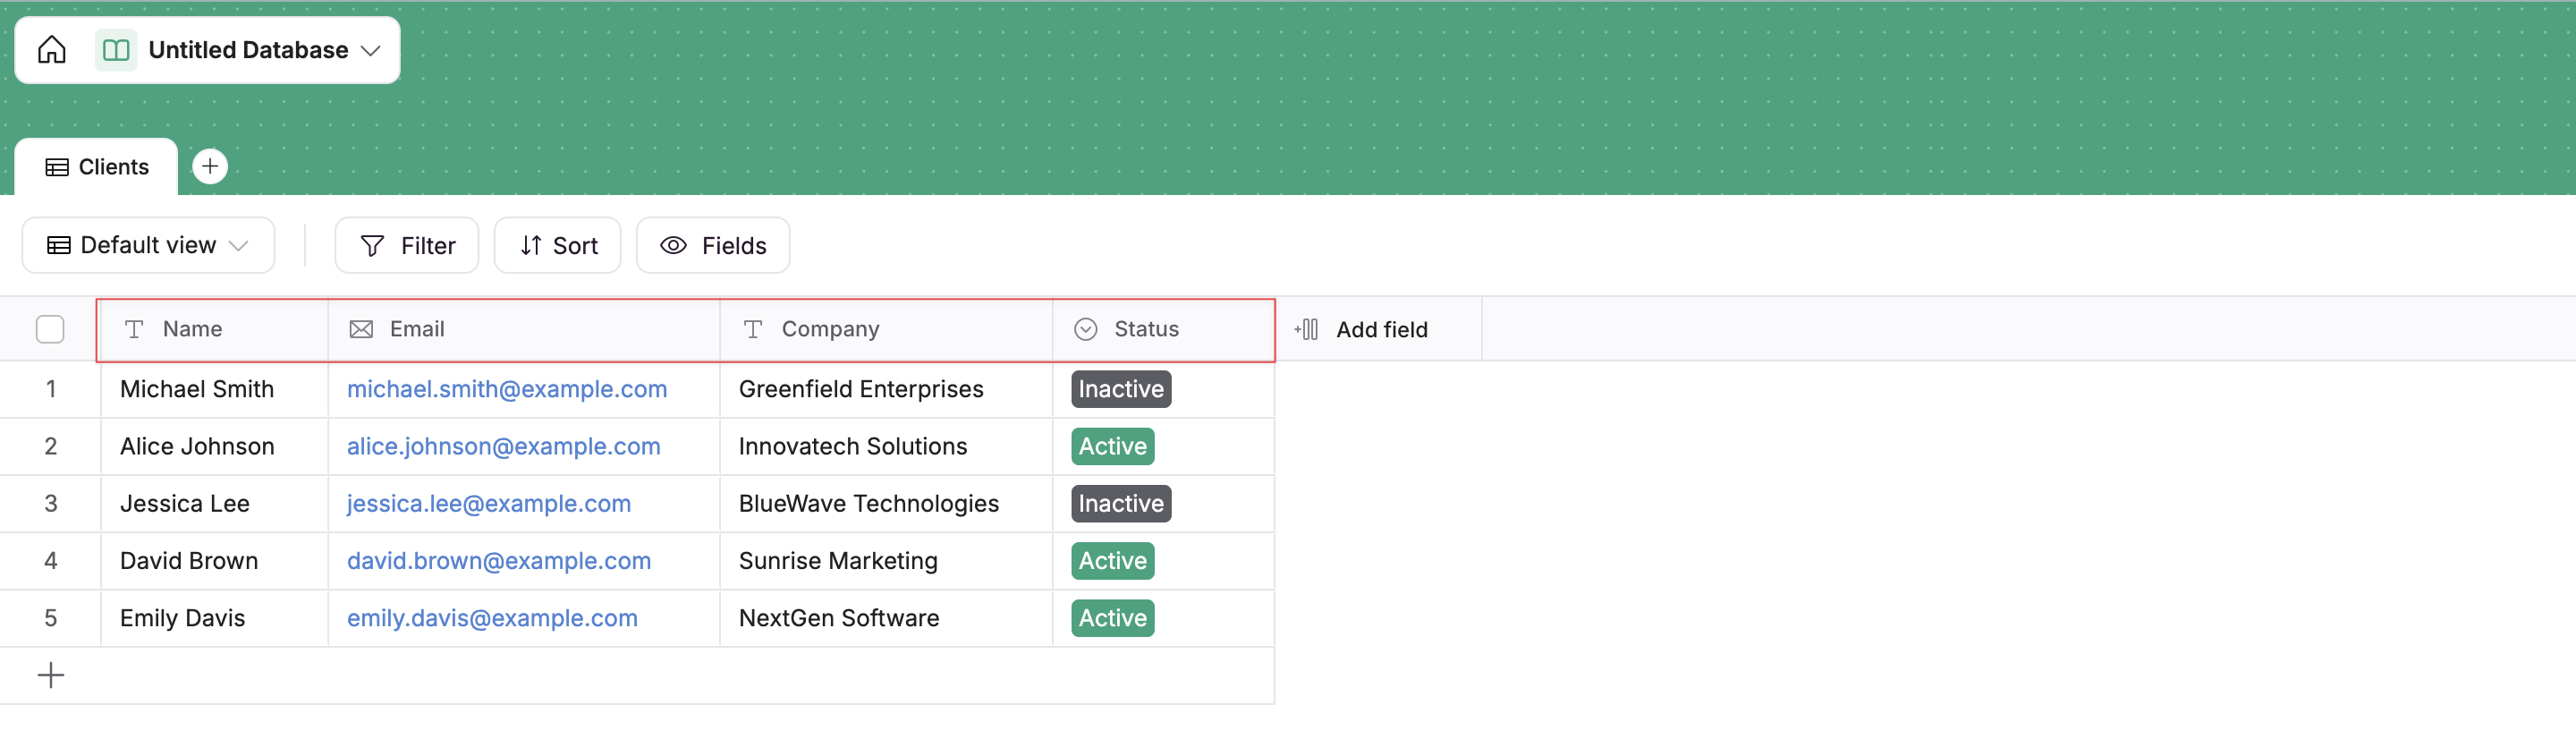2576x739 pixels.
Task: Select row number 4
Action: point(51,560)
